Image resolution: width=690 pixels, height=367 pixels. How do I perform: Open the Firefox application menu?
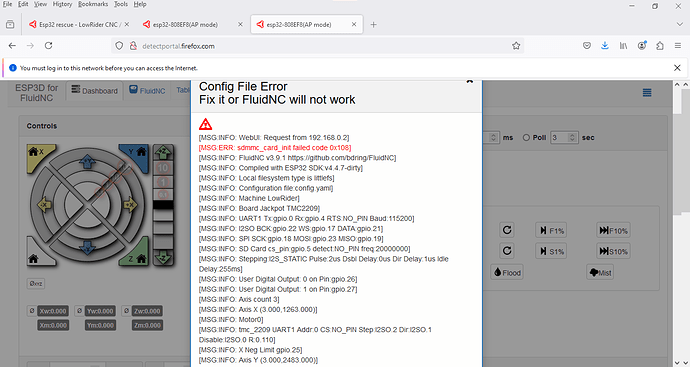(x=678, y=46)
